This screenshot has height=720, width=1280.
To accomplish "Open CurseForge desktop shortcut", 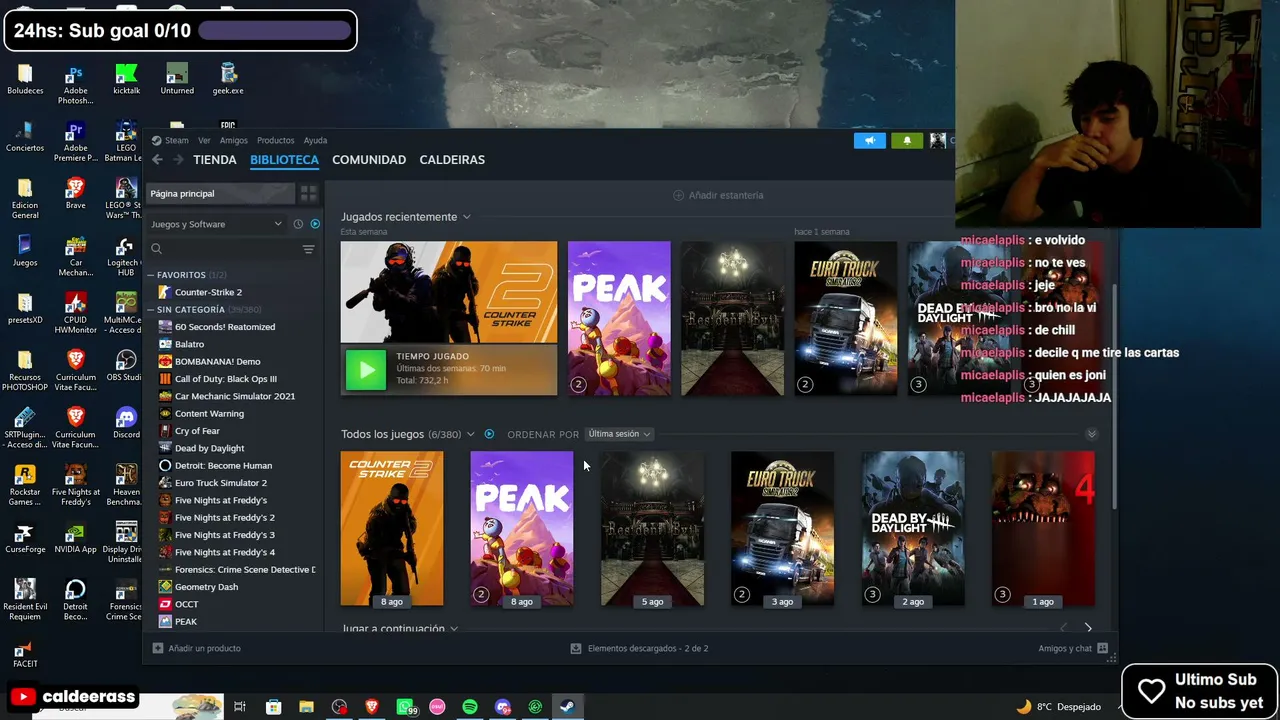I will [25, 539].
